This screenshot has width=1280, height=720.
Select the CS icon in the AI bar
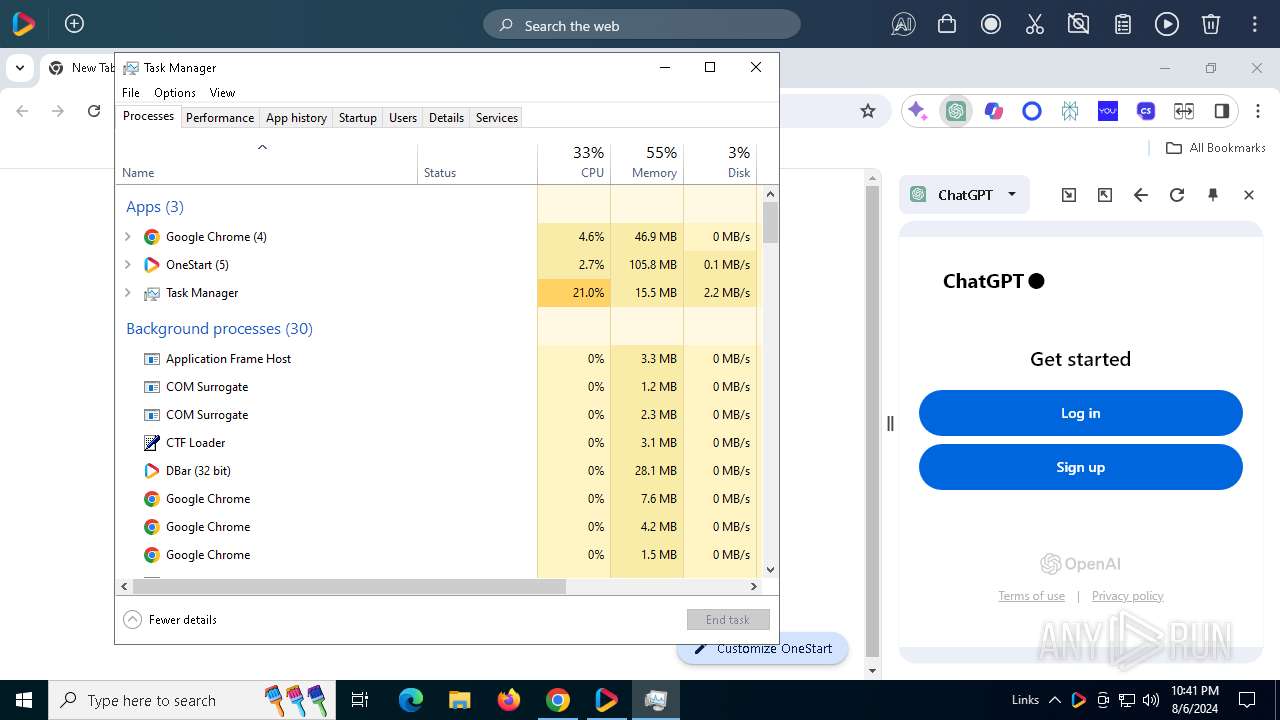tap(1146, 111)
